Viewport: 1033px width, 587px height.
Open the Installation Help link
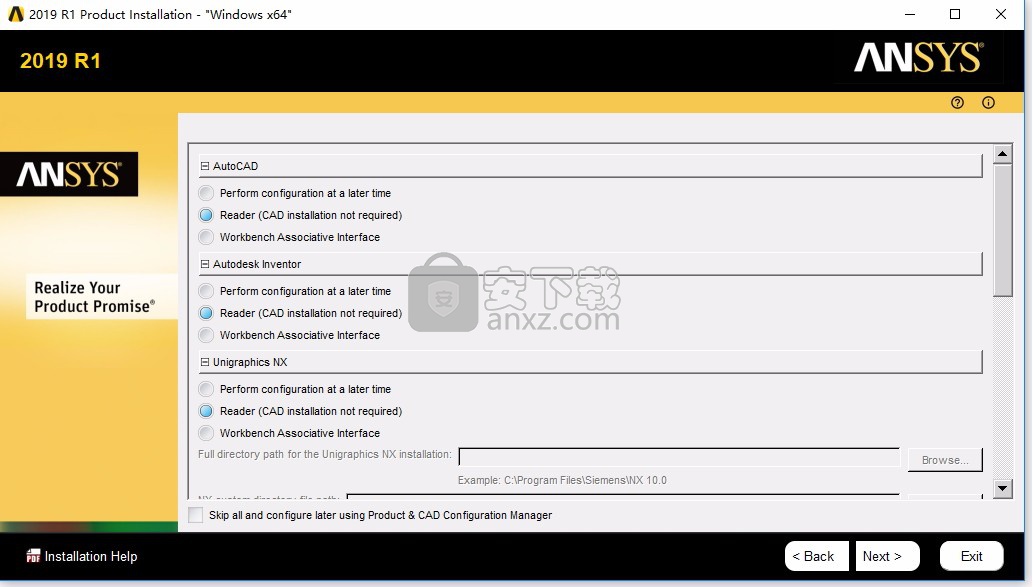click(91, 556)
